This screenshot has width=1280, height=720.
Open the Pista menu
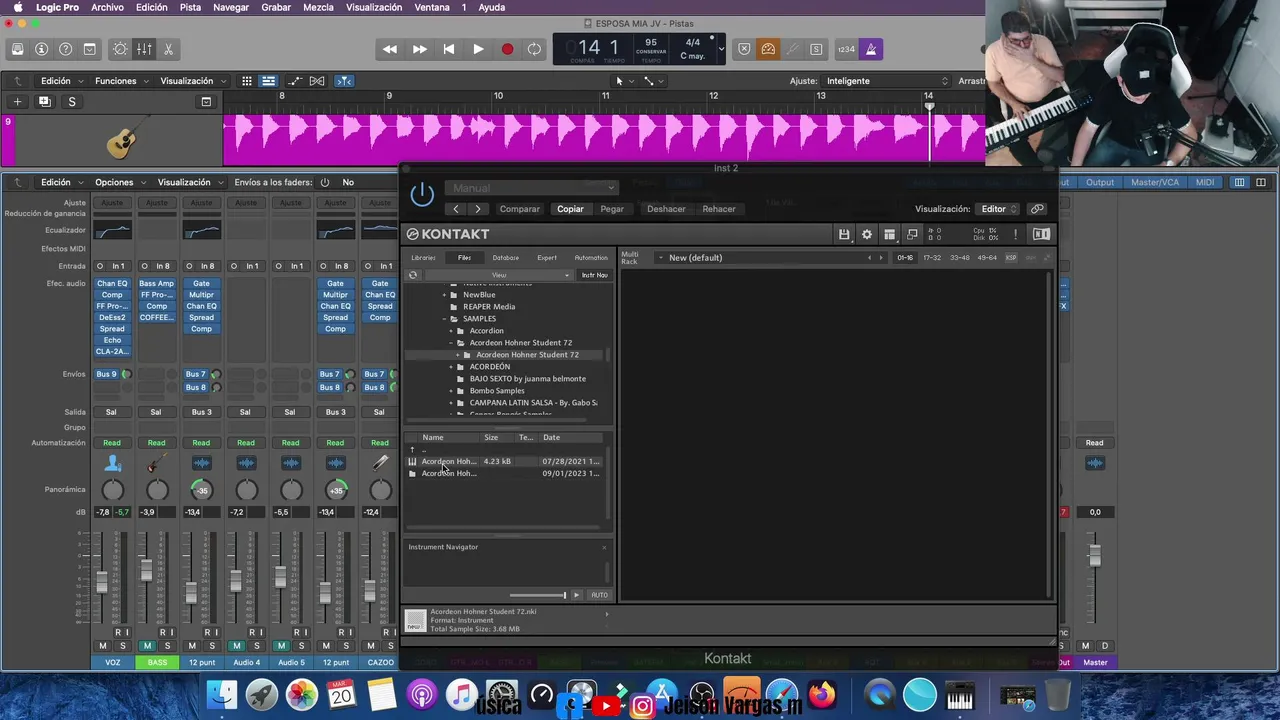pyautogui.click(x=190, y=7)
